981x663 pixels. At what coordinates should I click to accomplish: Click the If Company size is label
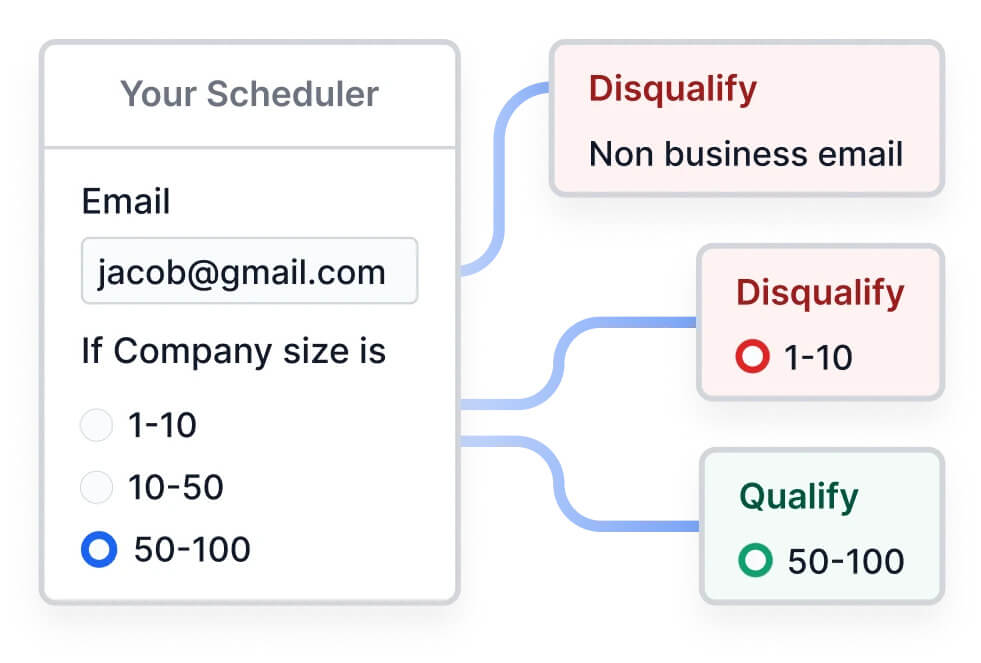click(233, 352)
